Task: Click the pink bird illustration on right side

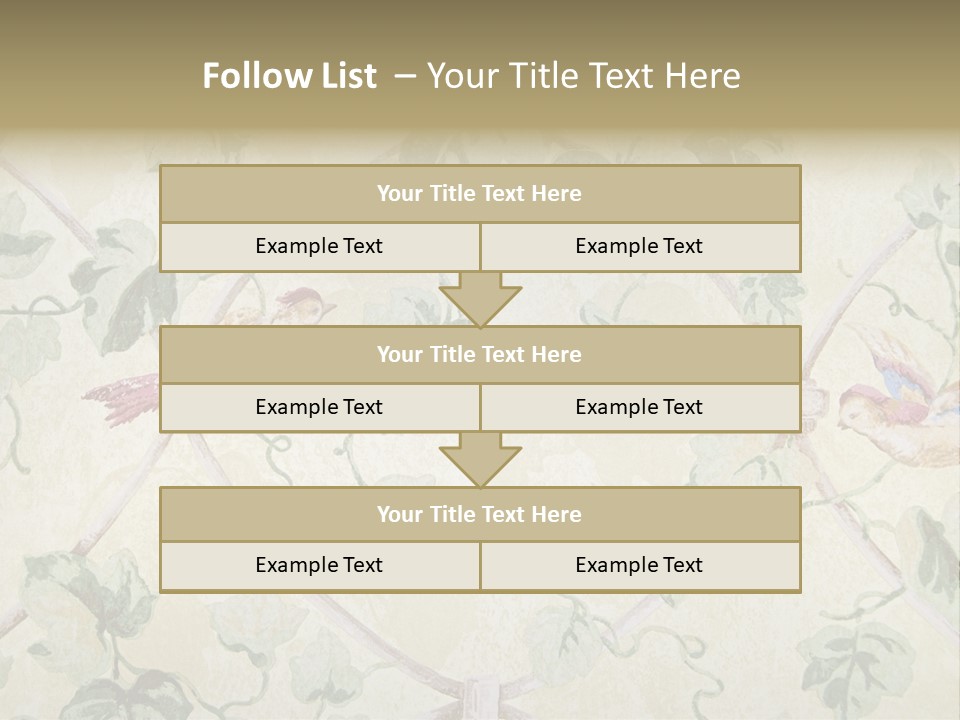Action: [897, 404]
